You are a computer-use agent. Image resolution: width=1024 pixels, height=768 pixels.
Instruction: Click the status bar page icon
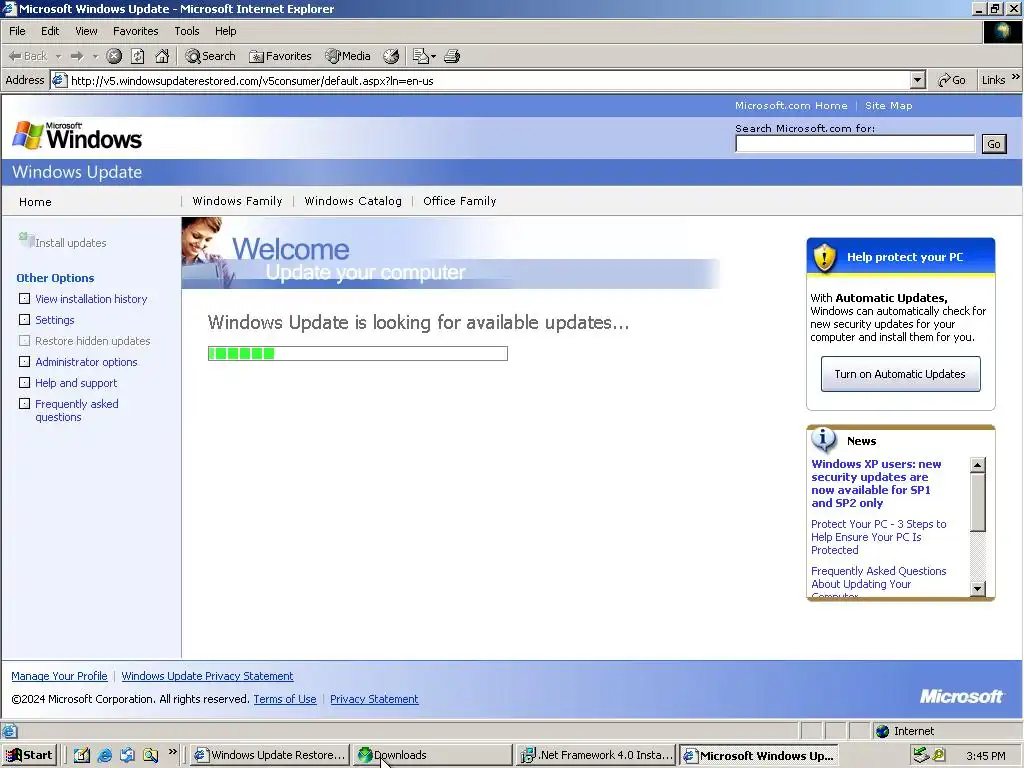9,731
